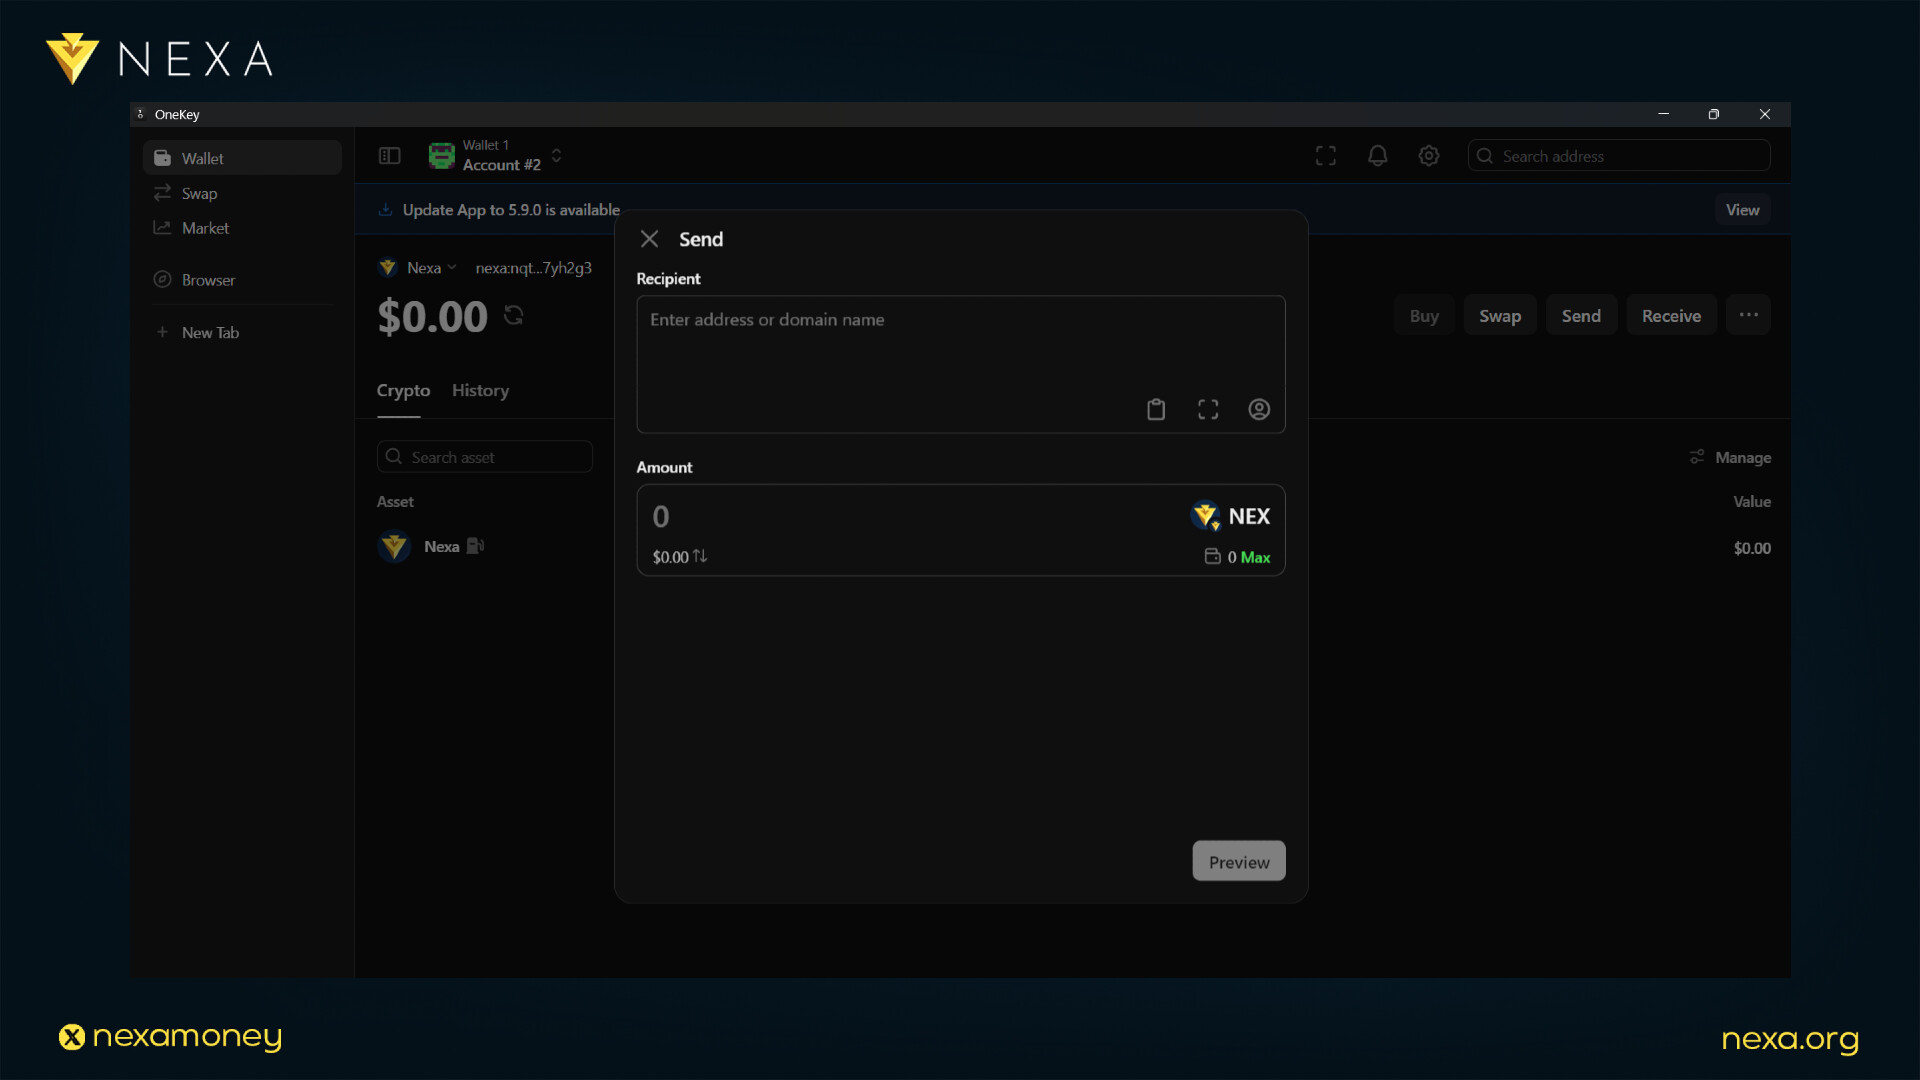Viewport: 1920px width, 1080px height.
Task: Minimize the OneKey window
Action: point(1663,114)
